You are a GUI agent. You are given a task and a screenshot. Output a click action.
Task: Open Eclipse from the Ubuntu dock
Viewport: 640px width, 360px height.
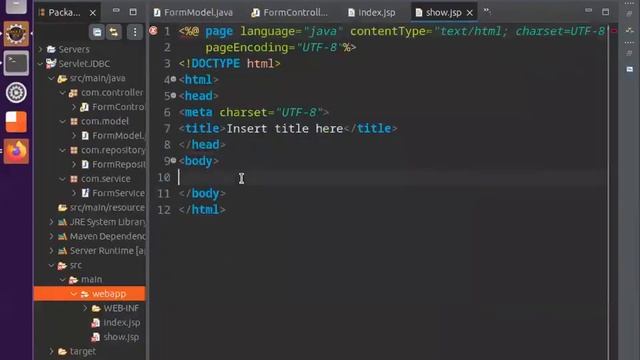tap(16, 33)
